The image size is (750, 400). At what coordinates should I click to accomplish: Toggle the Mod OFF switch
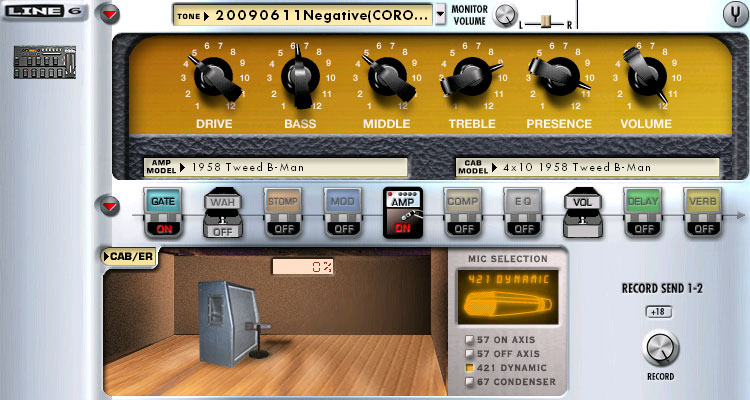(x=343, y=229)
